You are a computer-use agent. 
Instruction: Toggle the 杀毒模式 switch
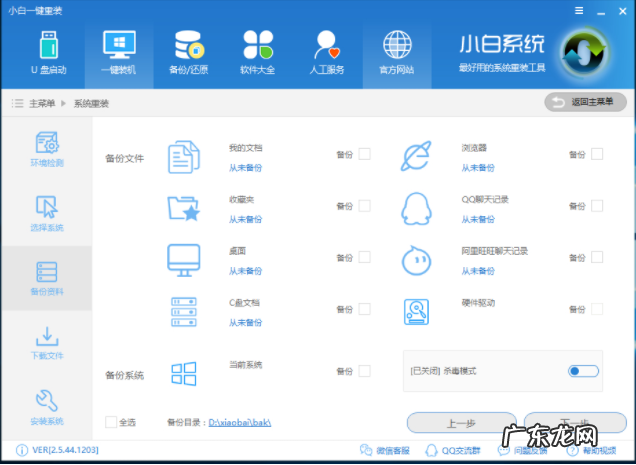583,371
